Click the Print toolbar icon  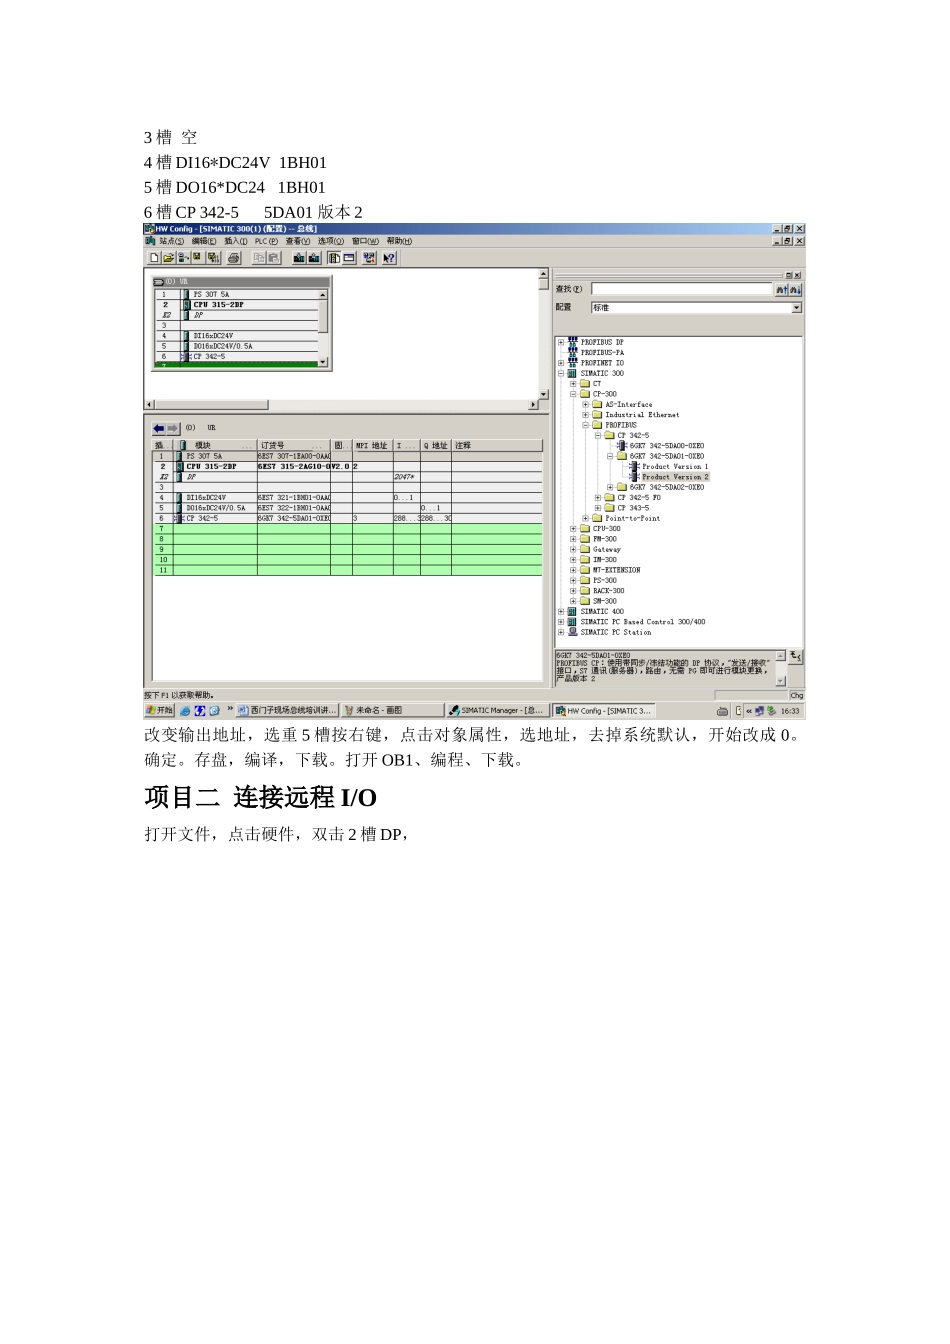[234, 258]
